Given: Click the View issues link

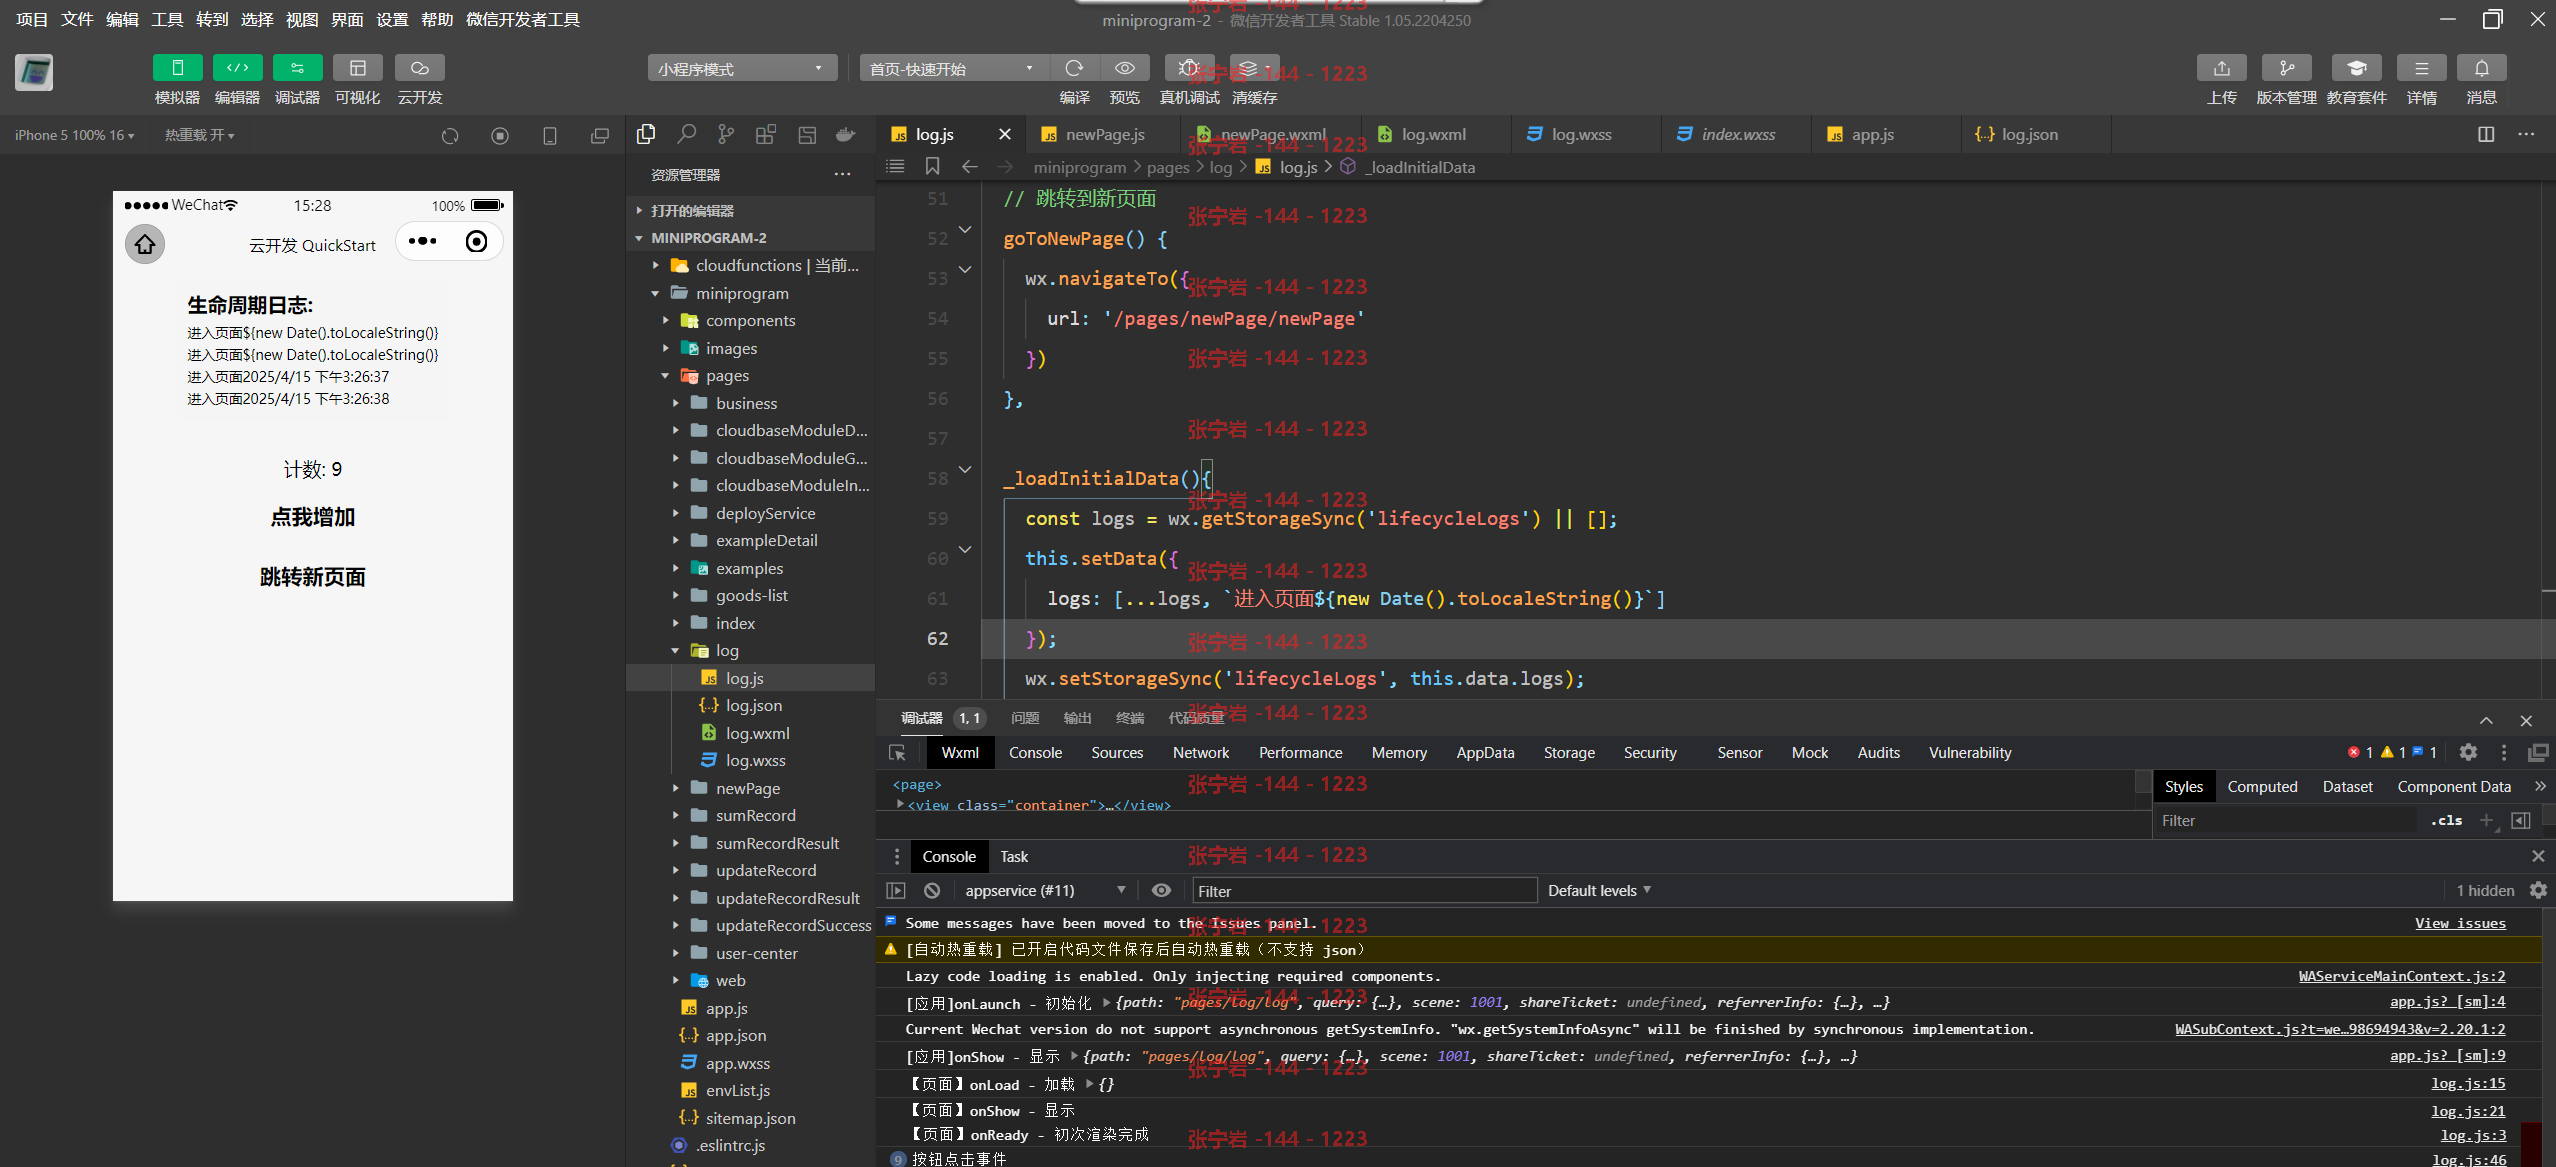Looking at the screenshot, I should (x=2460, y=923).
